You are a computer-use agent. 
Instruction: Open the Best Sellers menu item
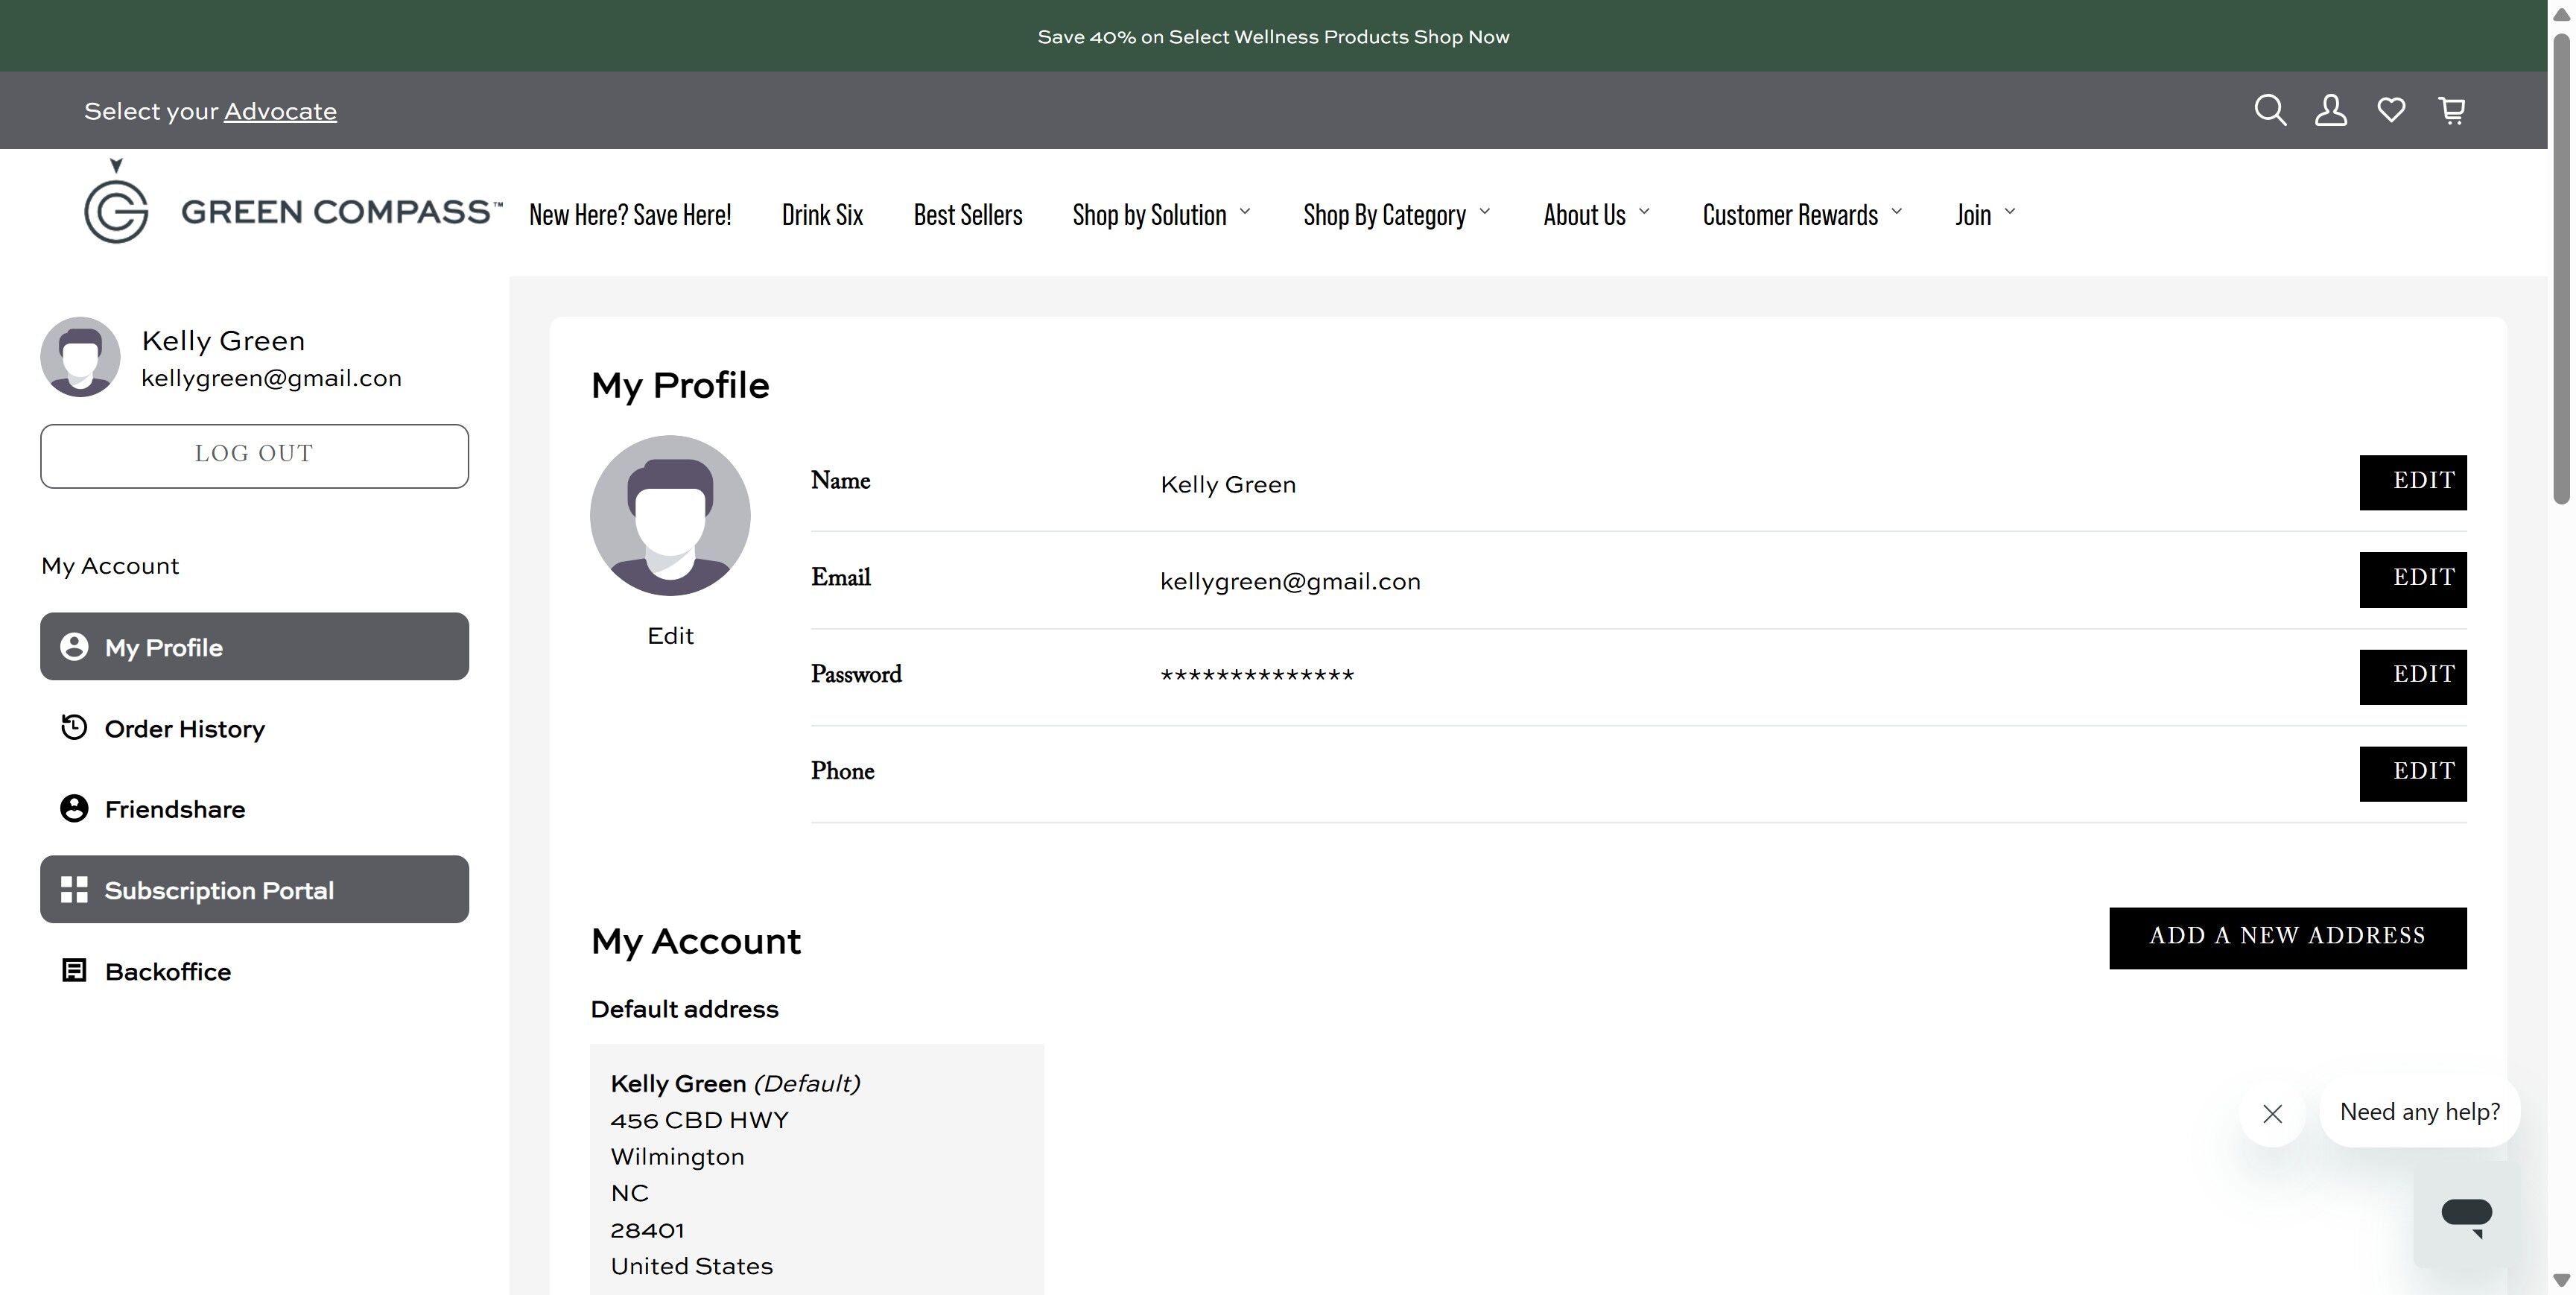tap(968, 215)
